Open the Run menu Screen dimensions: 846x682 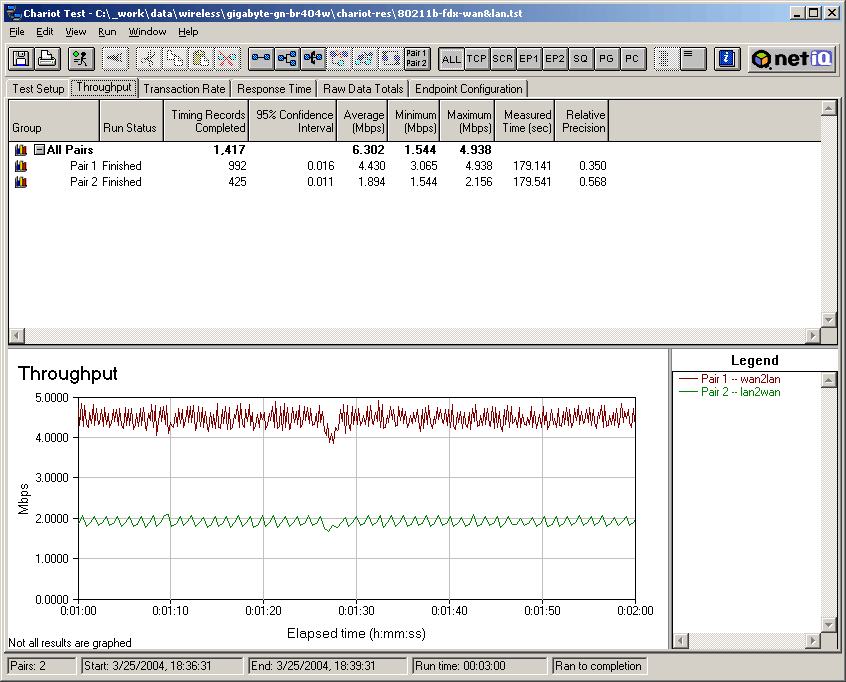(107, 32)
